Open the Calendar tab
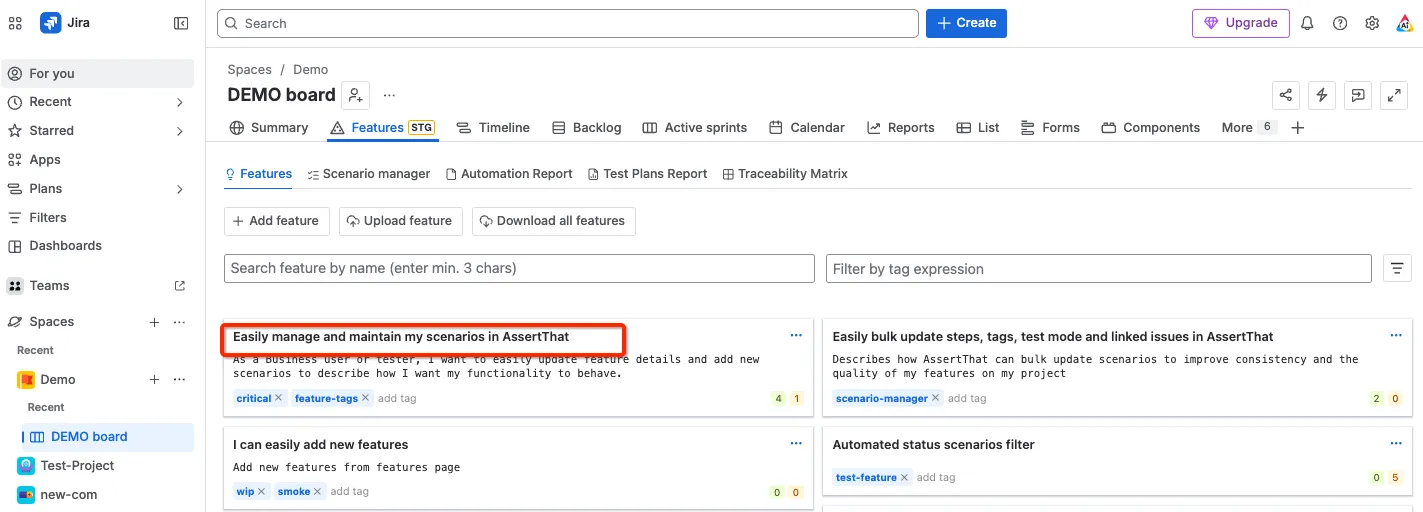The height and width of the screenshot is (512, 1423). pyautogui.click(x=807, y=128)
